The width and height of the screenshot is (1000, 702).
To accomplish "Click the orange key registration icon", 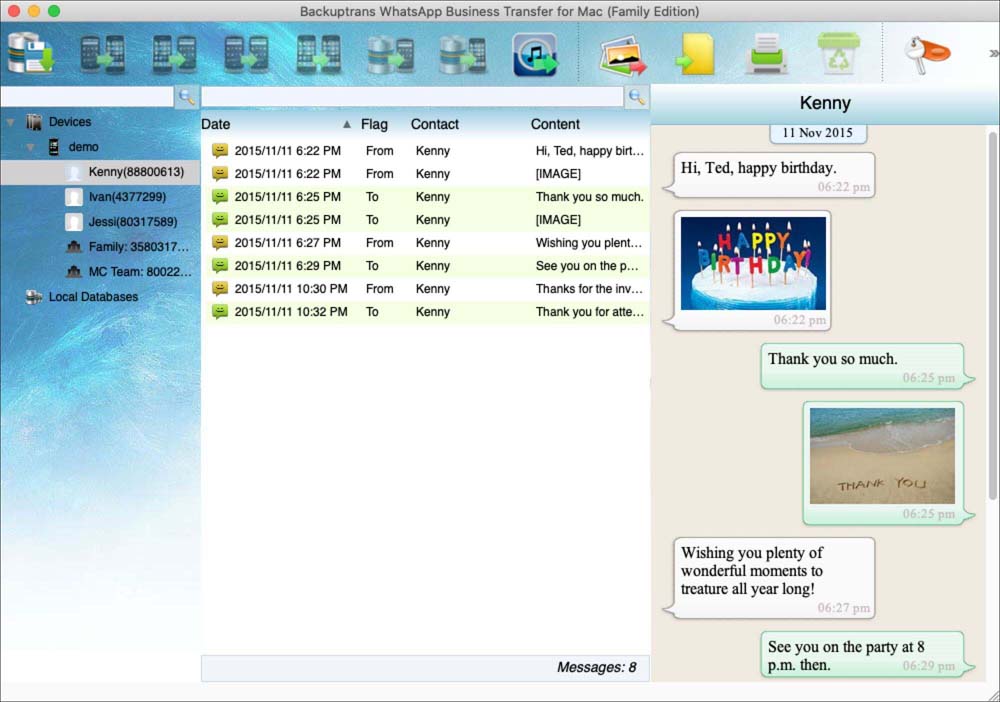I will (x=927, y=54).
